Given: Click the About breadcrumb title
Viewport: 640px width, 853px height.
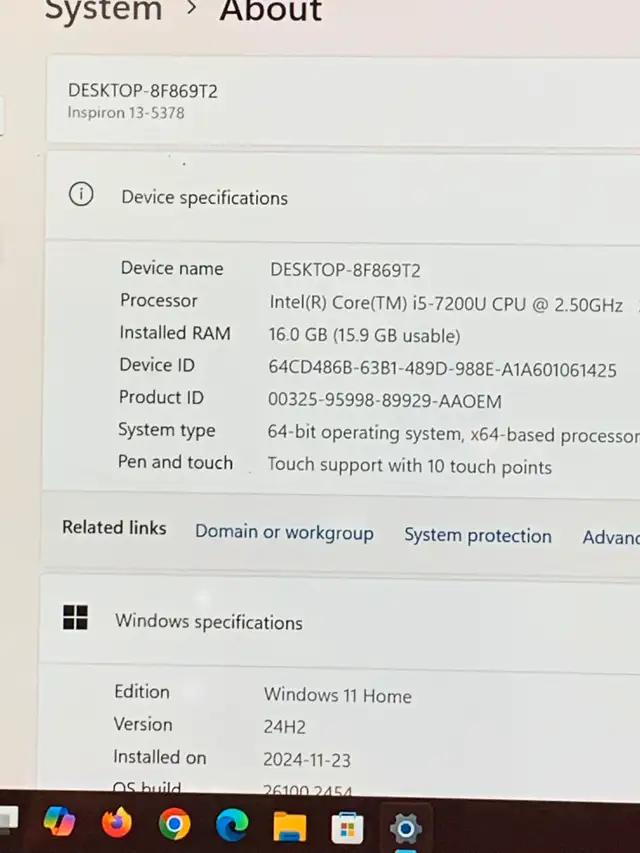Looking at the screenshot, I should [270, 11].
